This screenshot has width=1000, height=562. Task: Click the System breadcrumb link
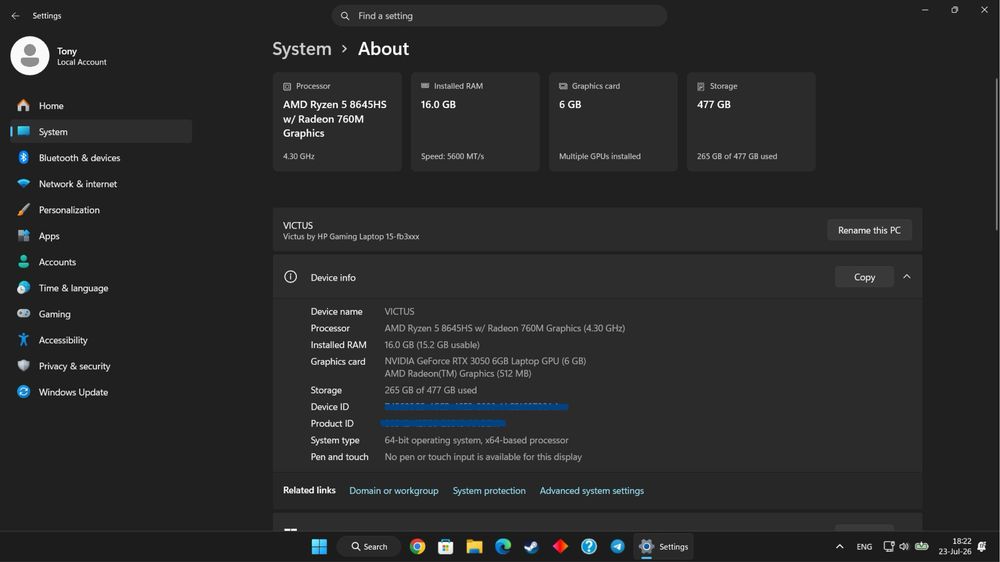[x=302, y=49]
